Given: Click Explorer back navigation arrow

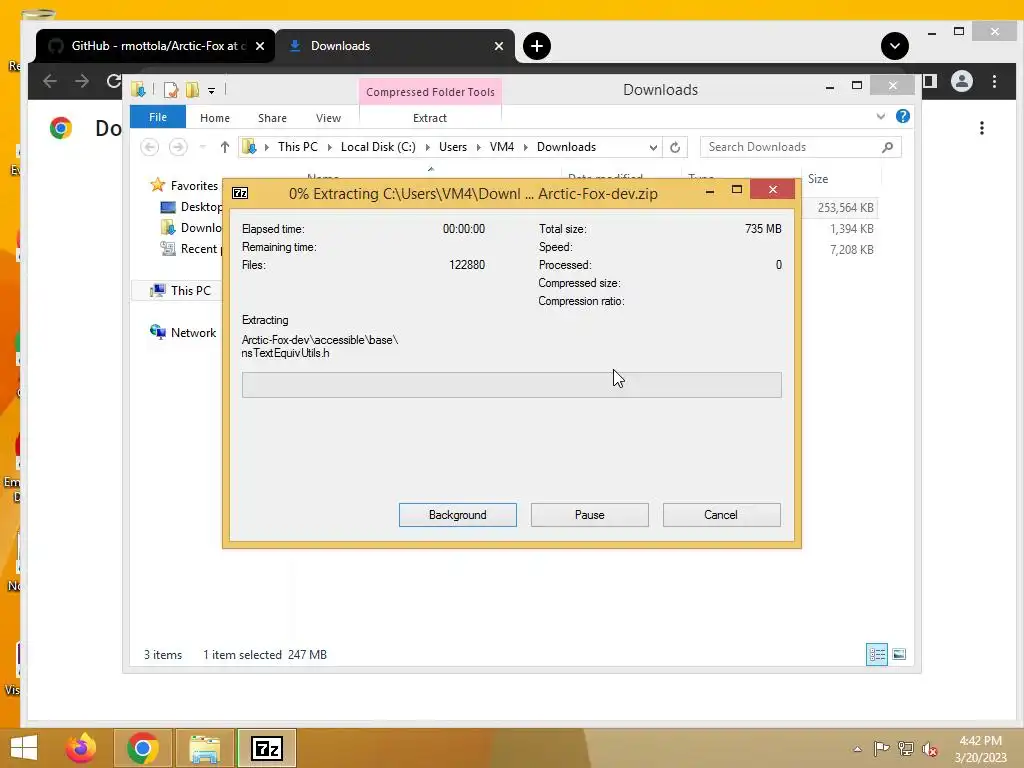Looking at the screenshot, I should [x=150, y=147].
